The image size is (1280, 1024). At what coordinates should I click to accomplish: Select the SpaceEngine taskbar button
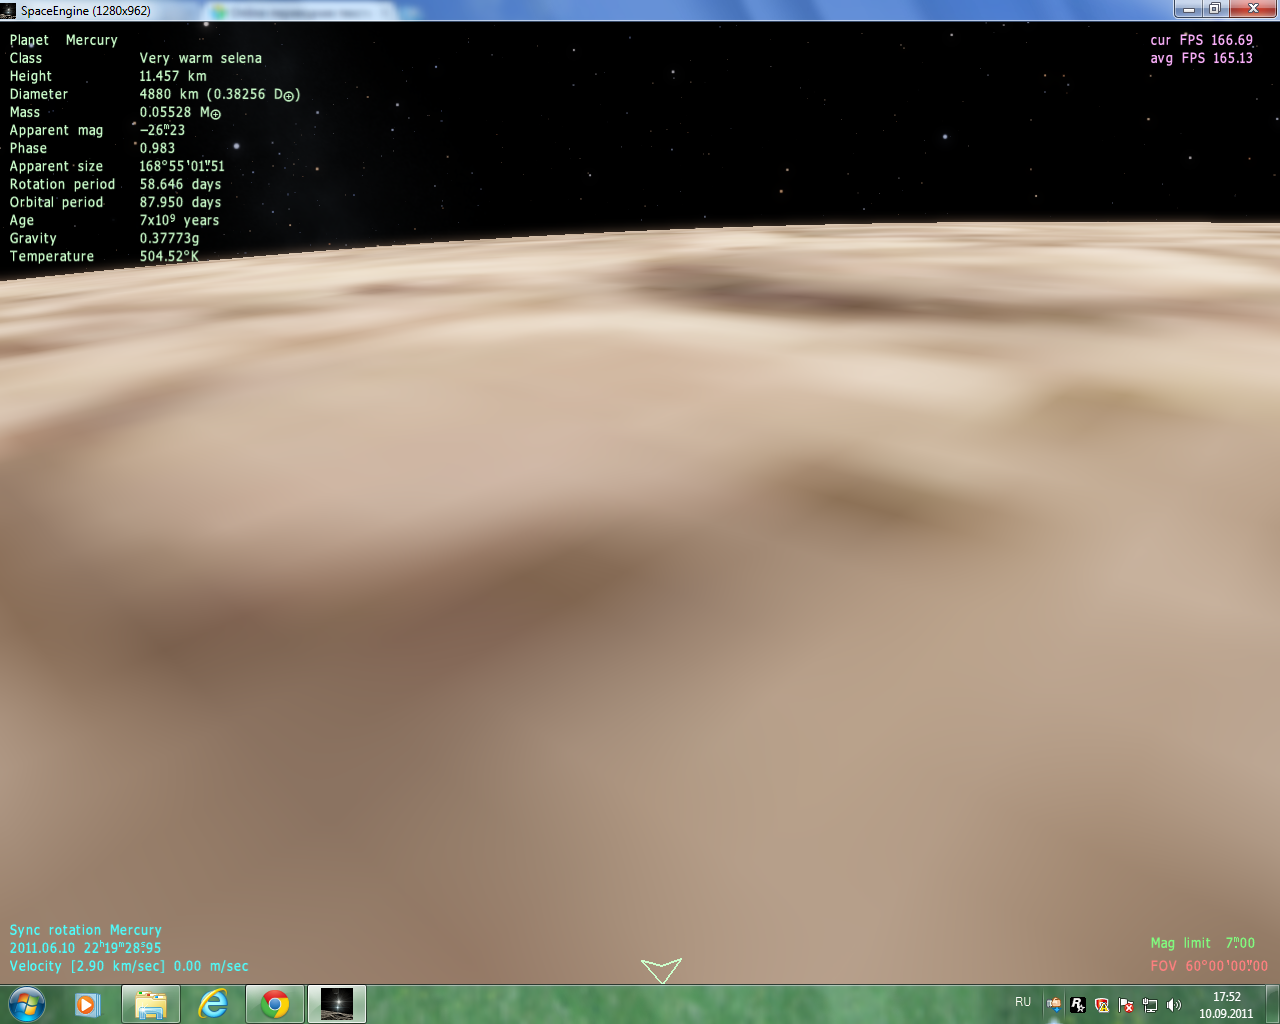337,1004
